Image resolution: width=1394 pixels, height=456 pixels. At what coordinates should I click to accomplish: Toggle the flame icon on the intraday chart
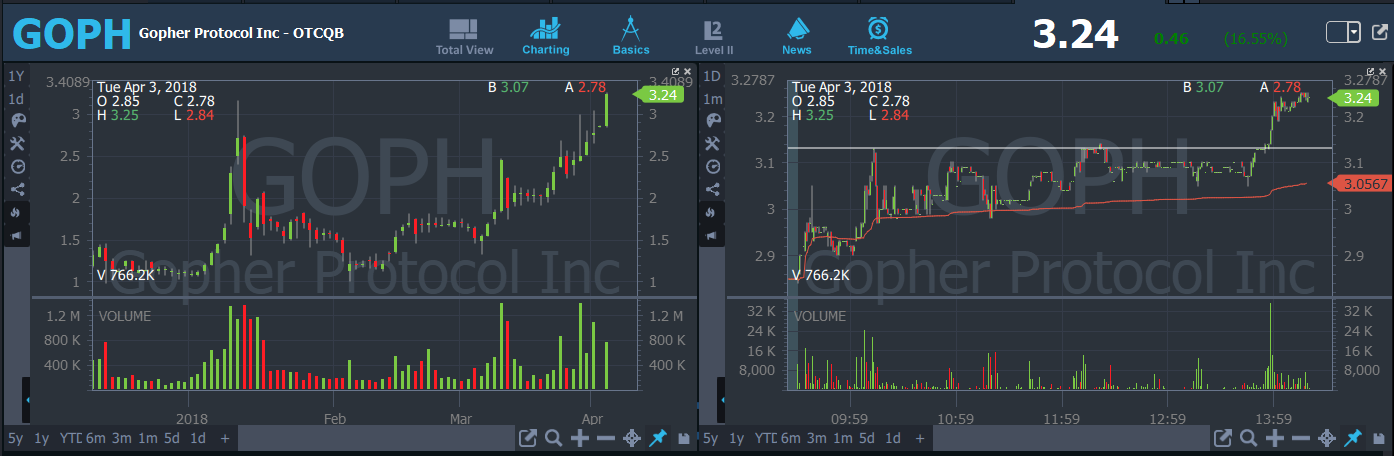[712, 212]
